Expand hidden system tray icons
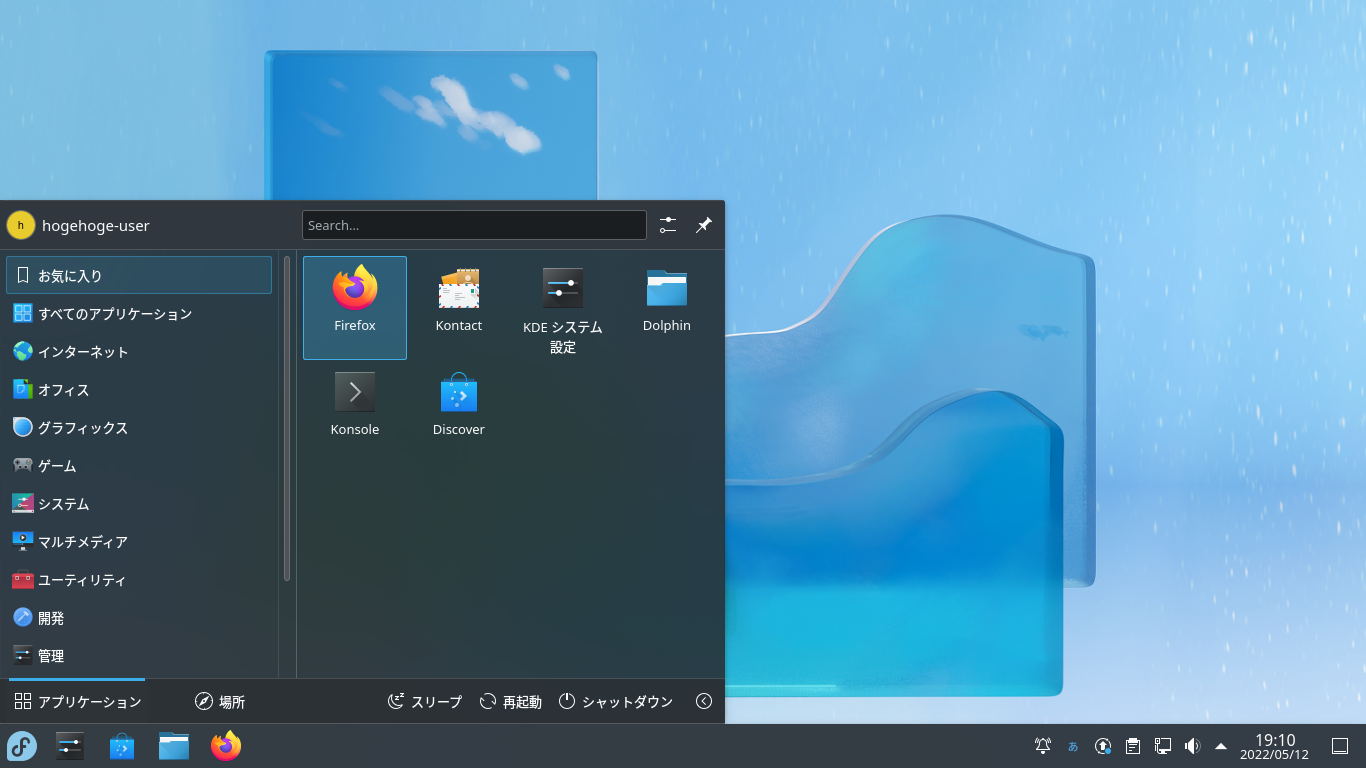The image size is (1366, 768). (x=1221, y=746)
